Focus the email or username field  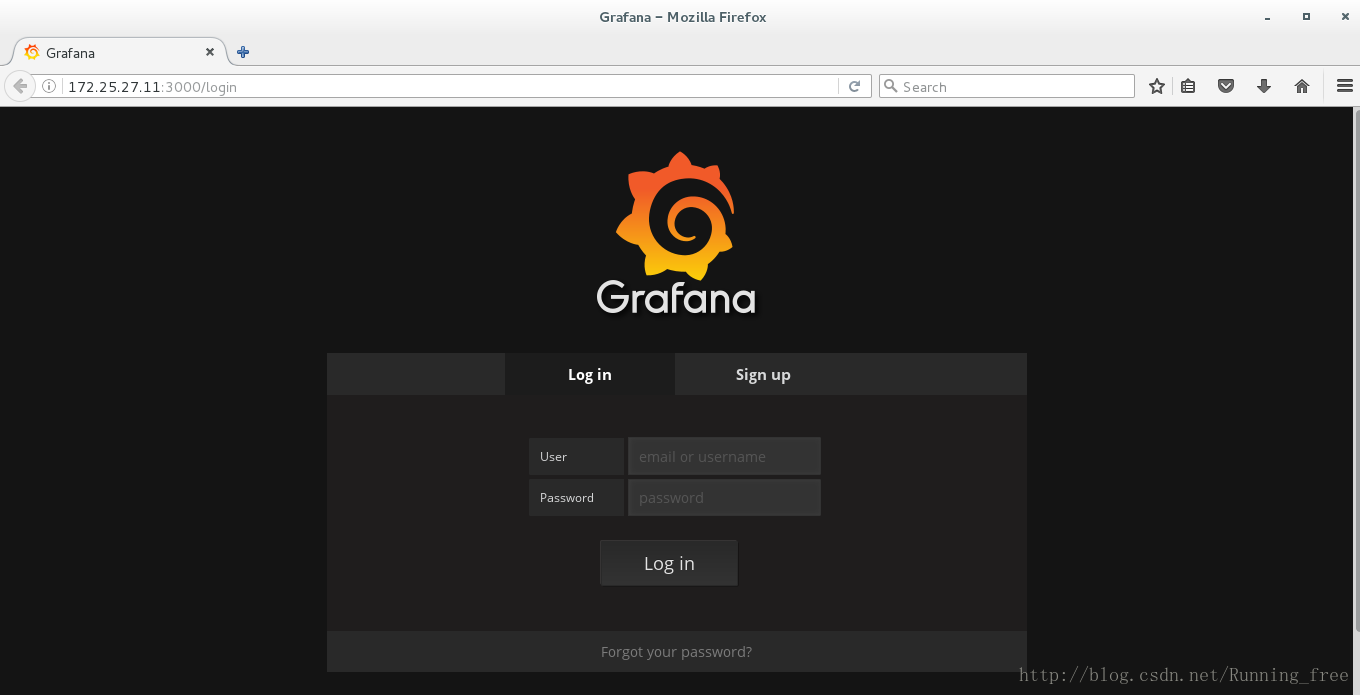724,456
